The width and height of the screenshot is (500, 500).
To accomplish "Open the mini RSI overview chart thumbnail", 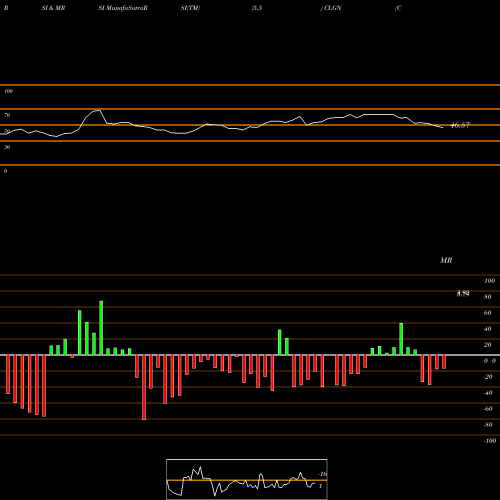I will [x=247, y=479].
